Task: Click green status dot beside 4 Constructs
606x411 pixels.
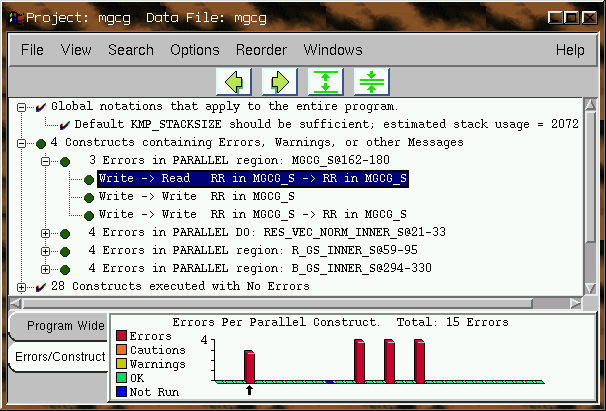Action: pos(40,143)
